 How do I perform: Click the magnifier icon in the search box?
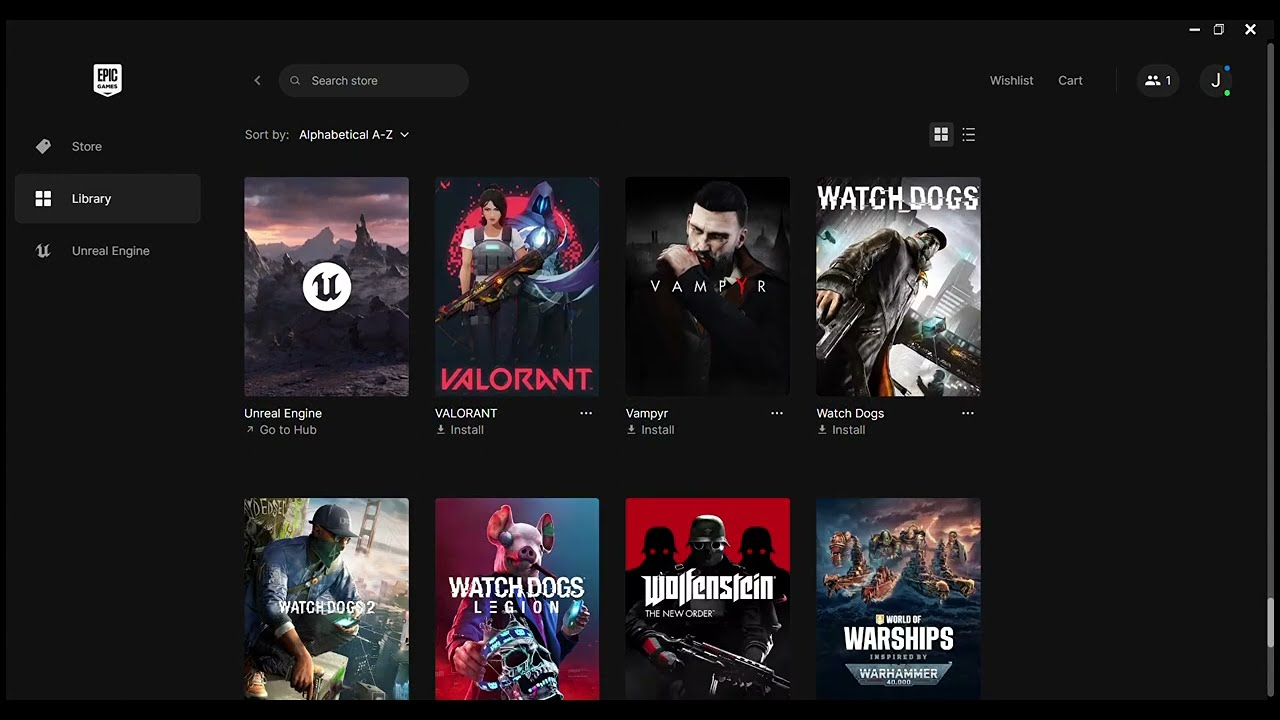[x=295, y=80]
